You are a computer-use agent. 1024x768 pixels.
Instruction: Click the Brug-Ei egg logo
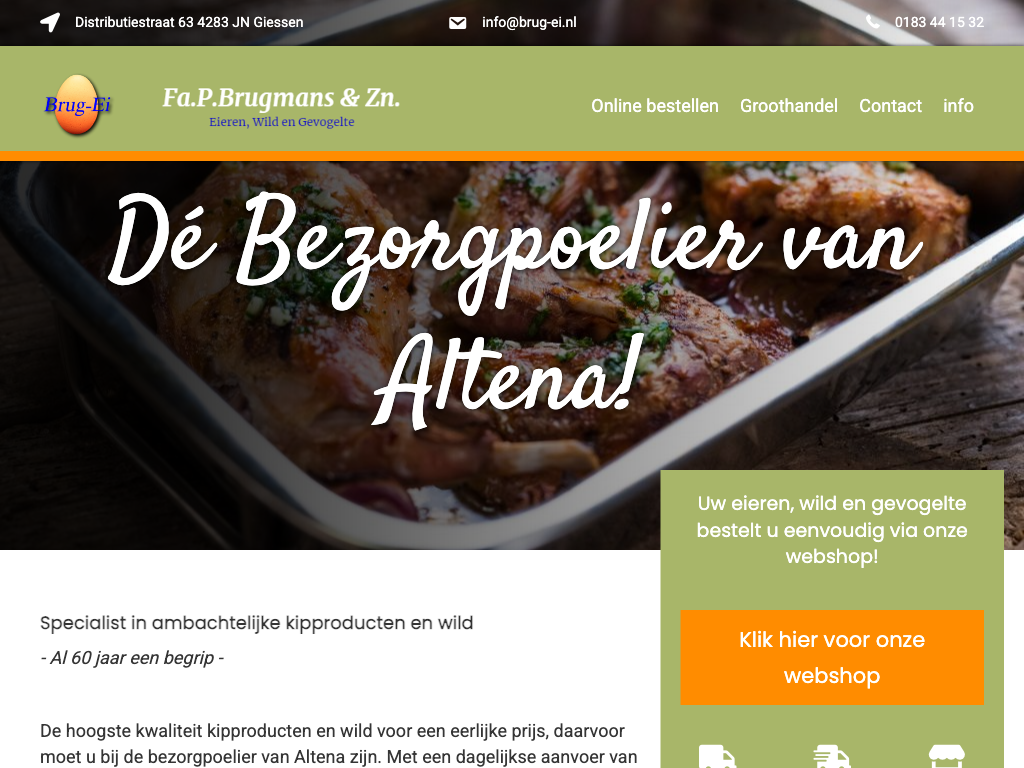(x=78, y=104)
